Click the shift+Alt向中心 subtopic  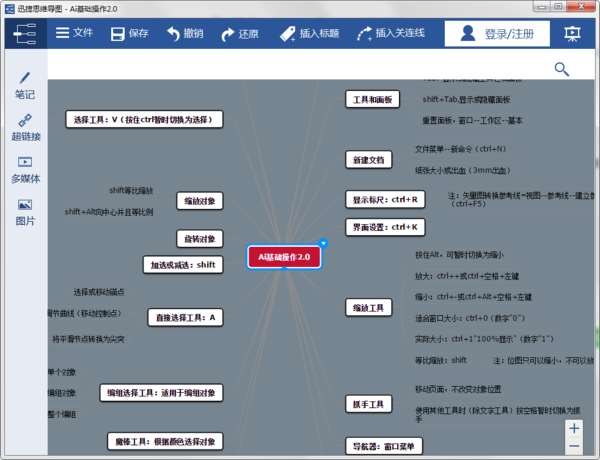pos(109,212)
